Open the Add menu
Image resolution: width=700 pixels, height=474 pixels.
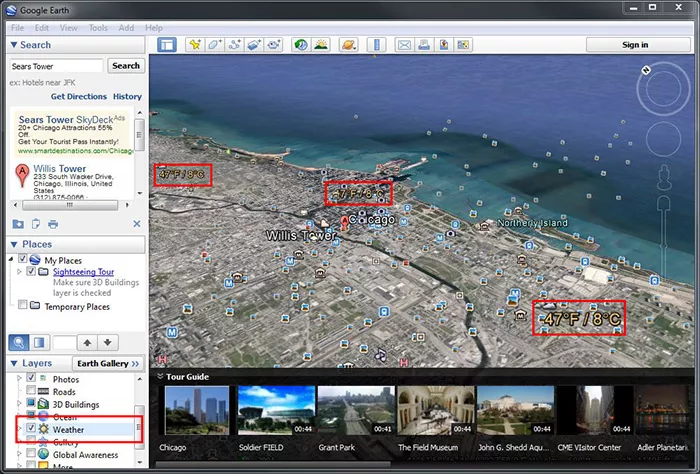point(126,28)
